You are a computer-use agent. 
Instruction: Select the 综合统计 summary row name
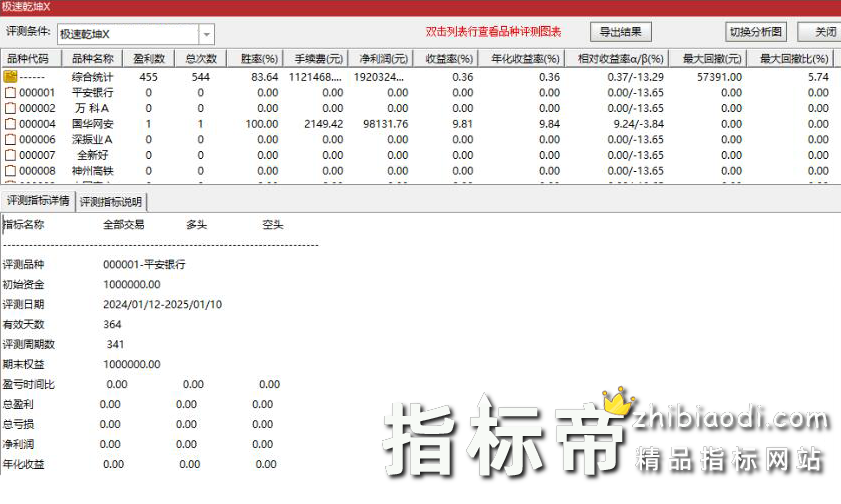tap(92, 77)
